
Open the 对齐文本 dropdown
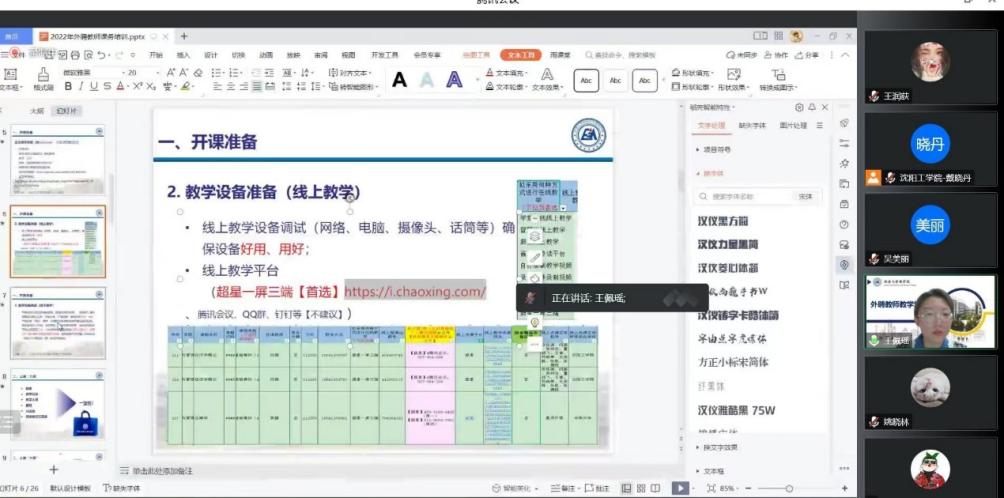[350, 73]
